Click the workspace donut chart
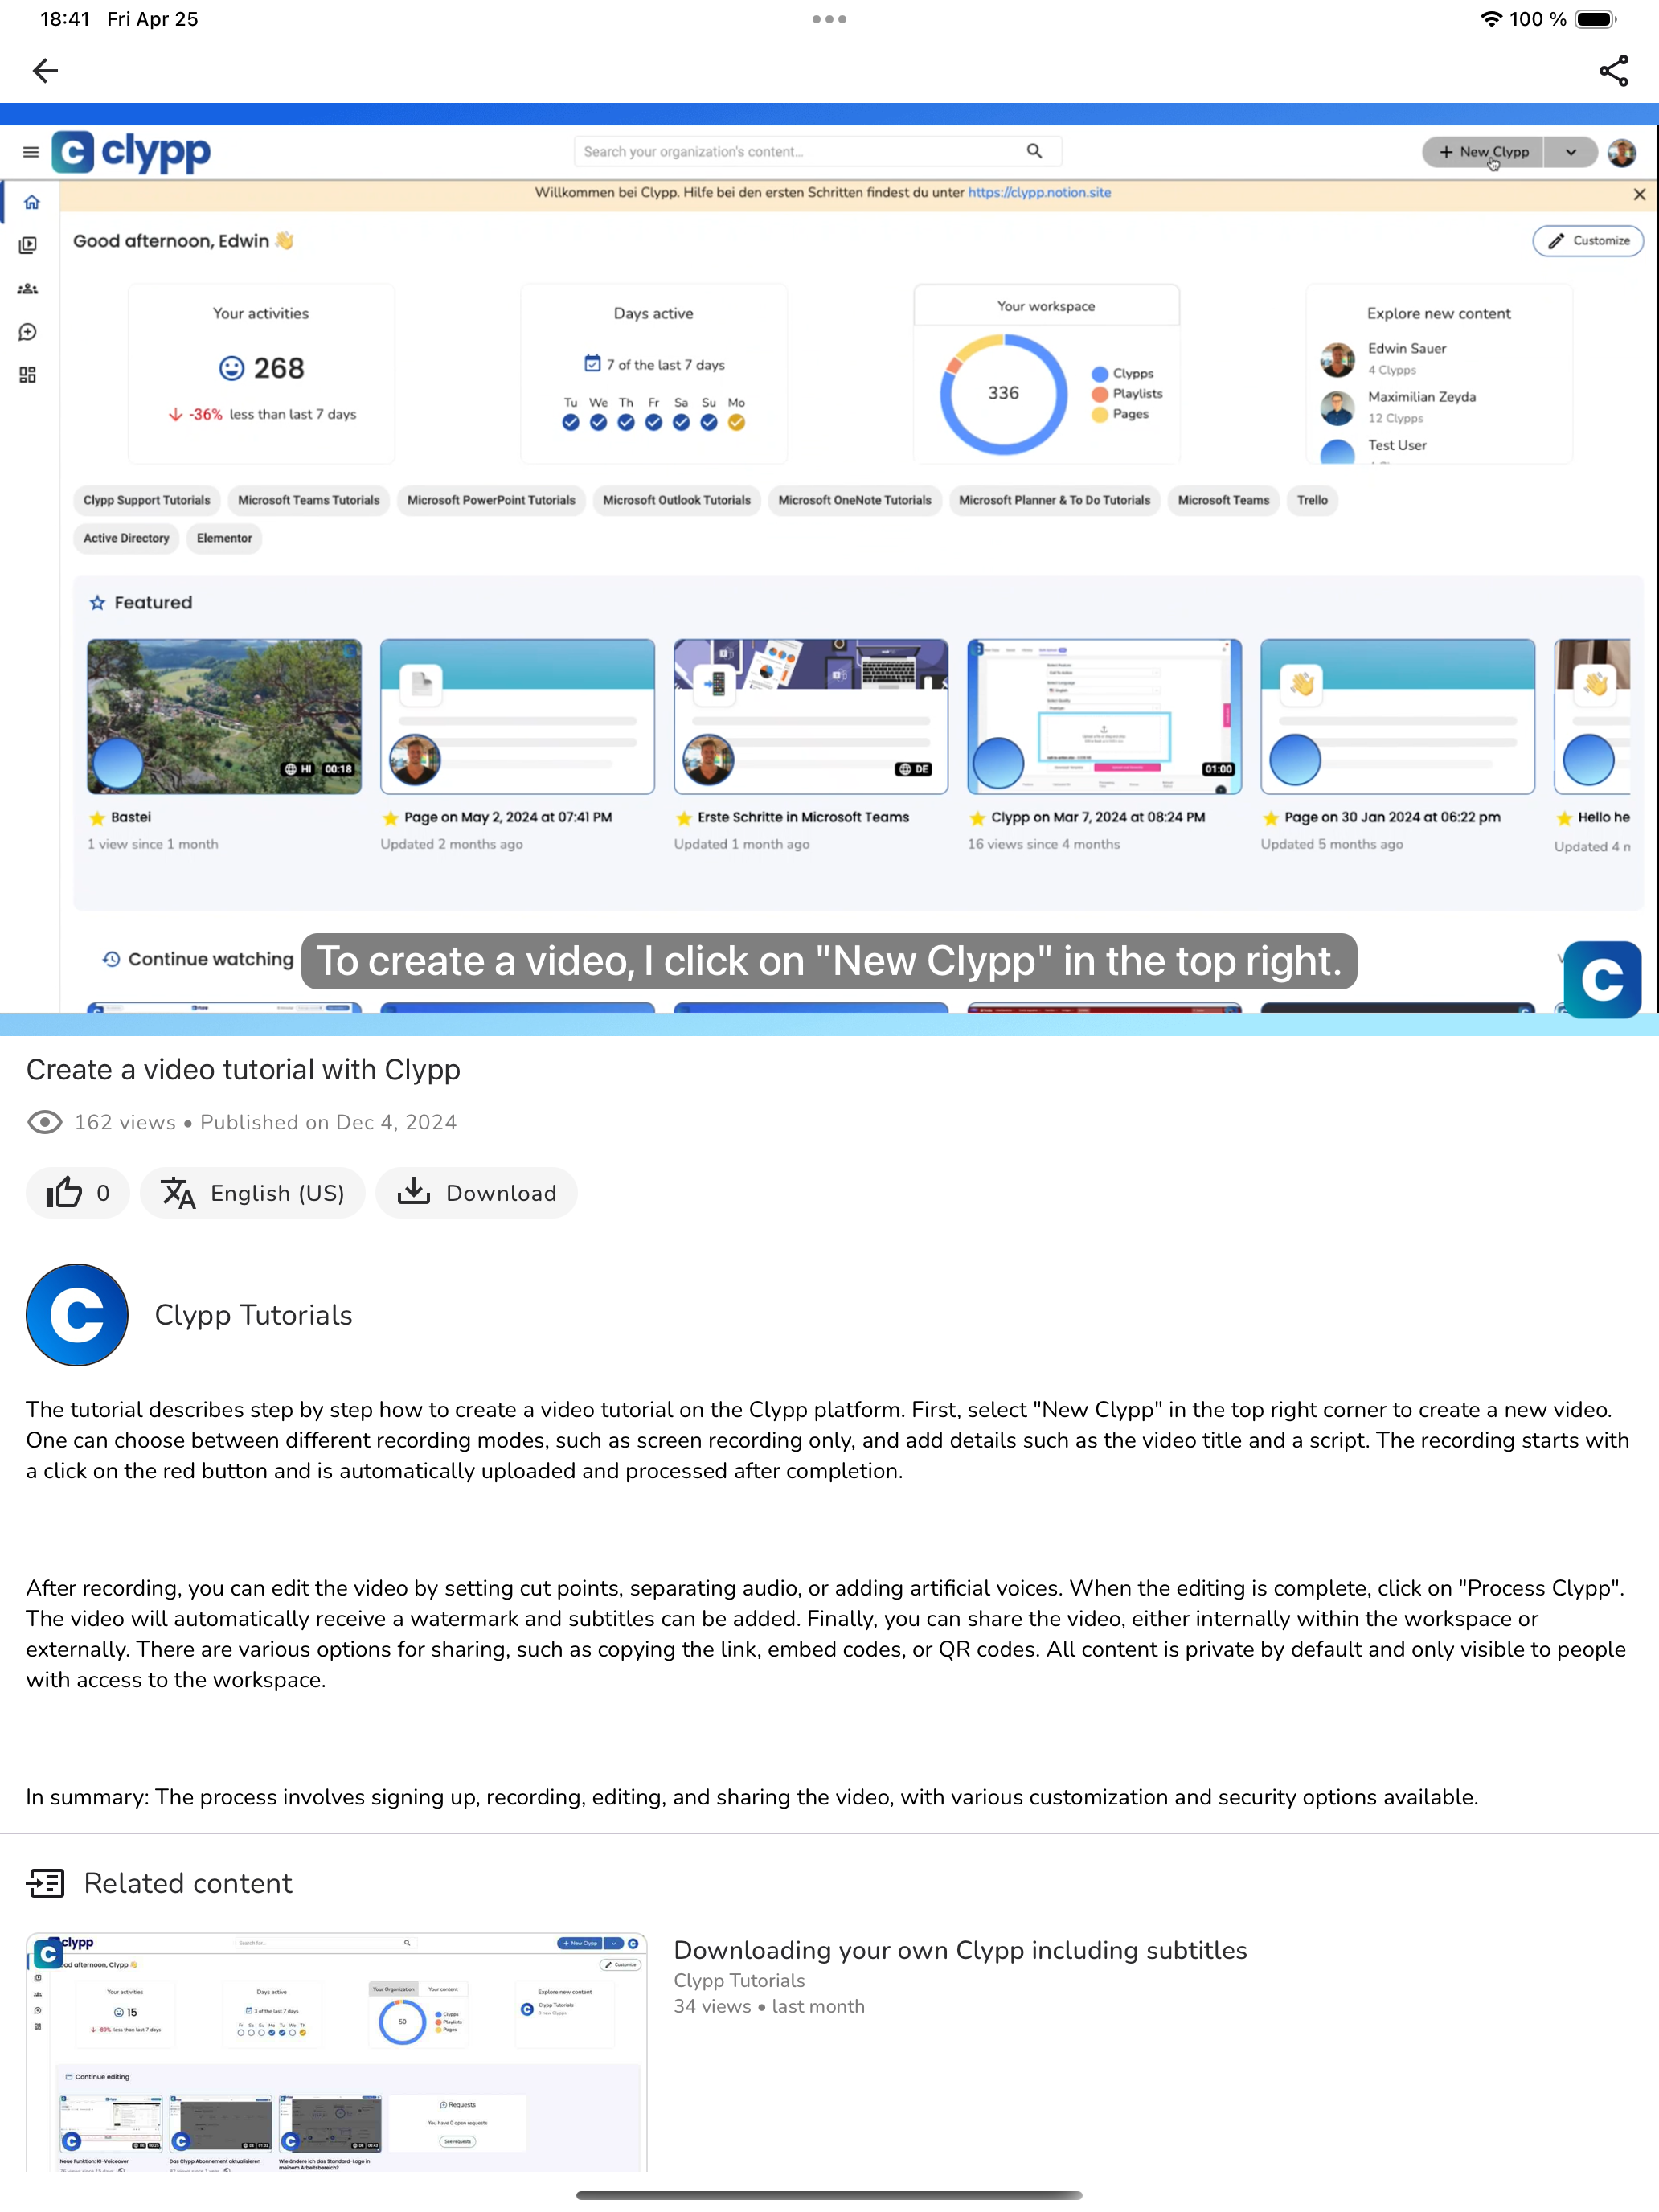The image size is (1659, 2212). coord(1003,394)
